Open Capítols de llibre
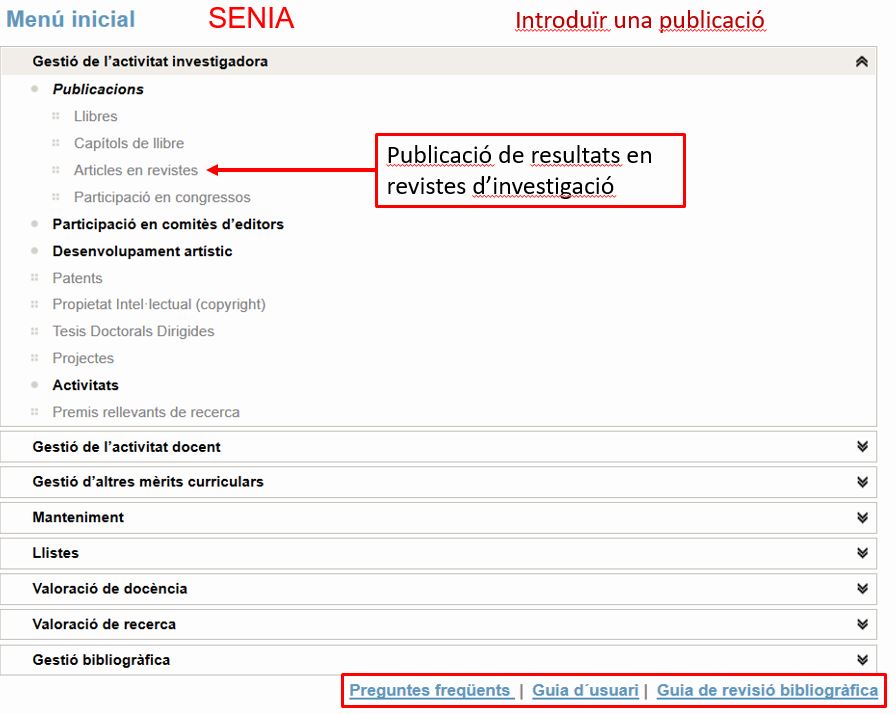896x714 pixels. click(129, 143)
